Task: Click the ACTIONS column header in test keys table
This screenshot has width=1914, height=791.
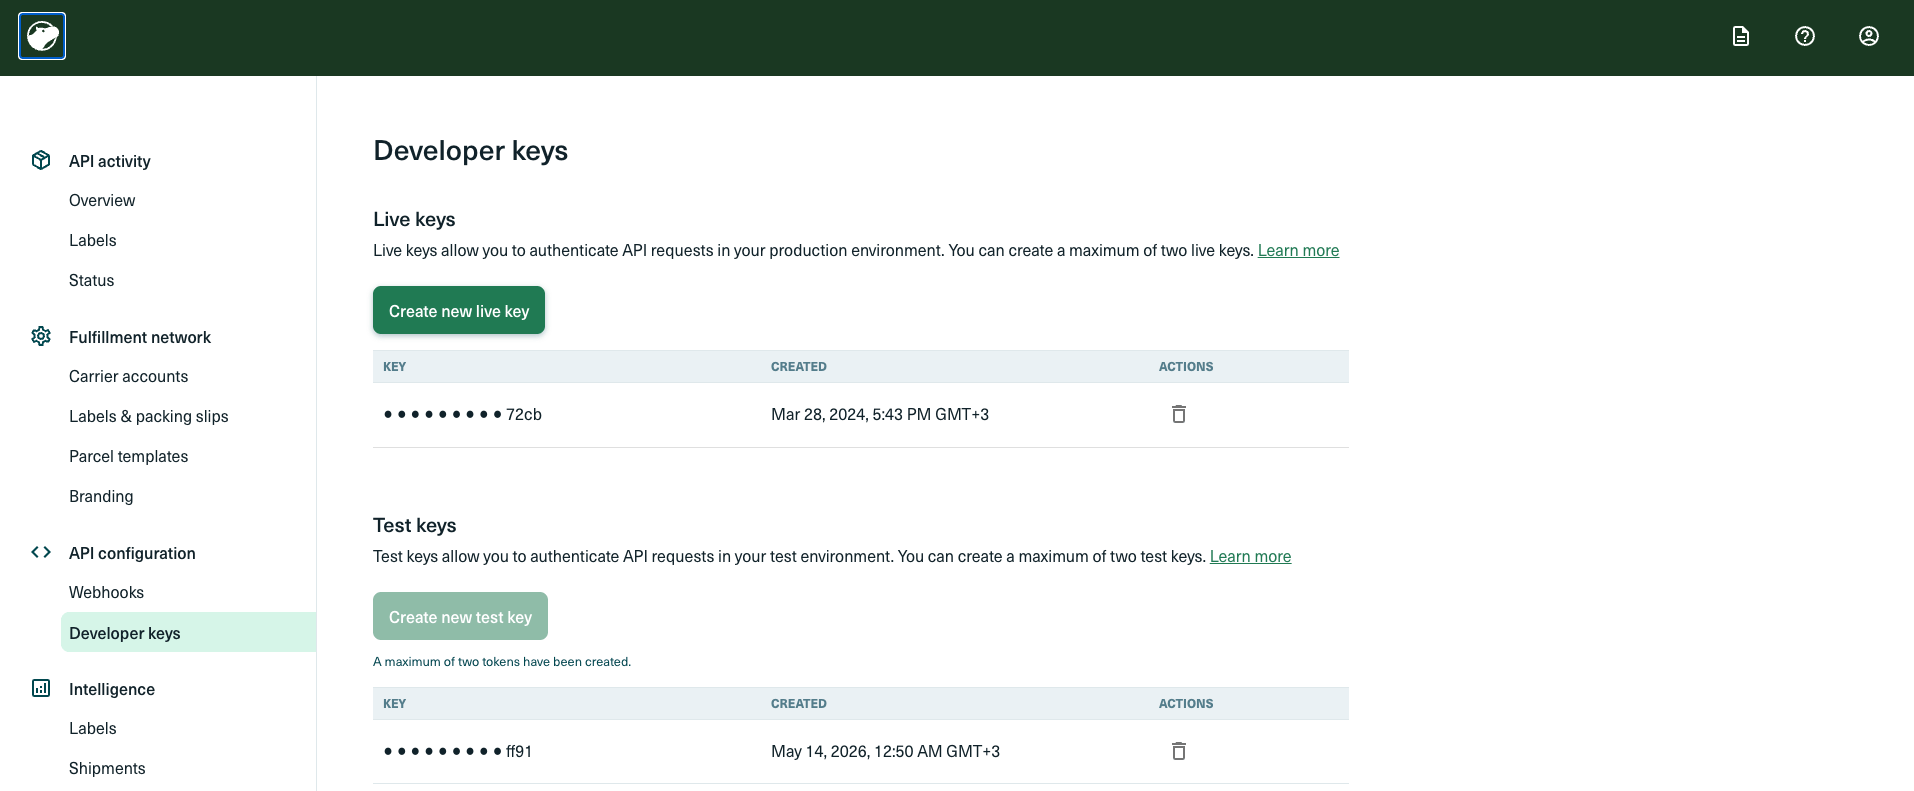Action: [x=1186, y=704]
